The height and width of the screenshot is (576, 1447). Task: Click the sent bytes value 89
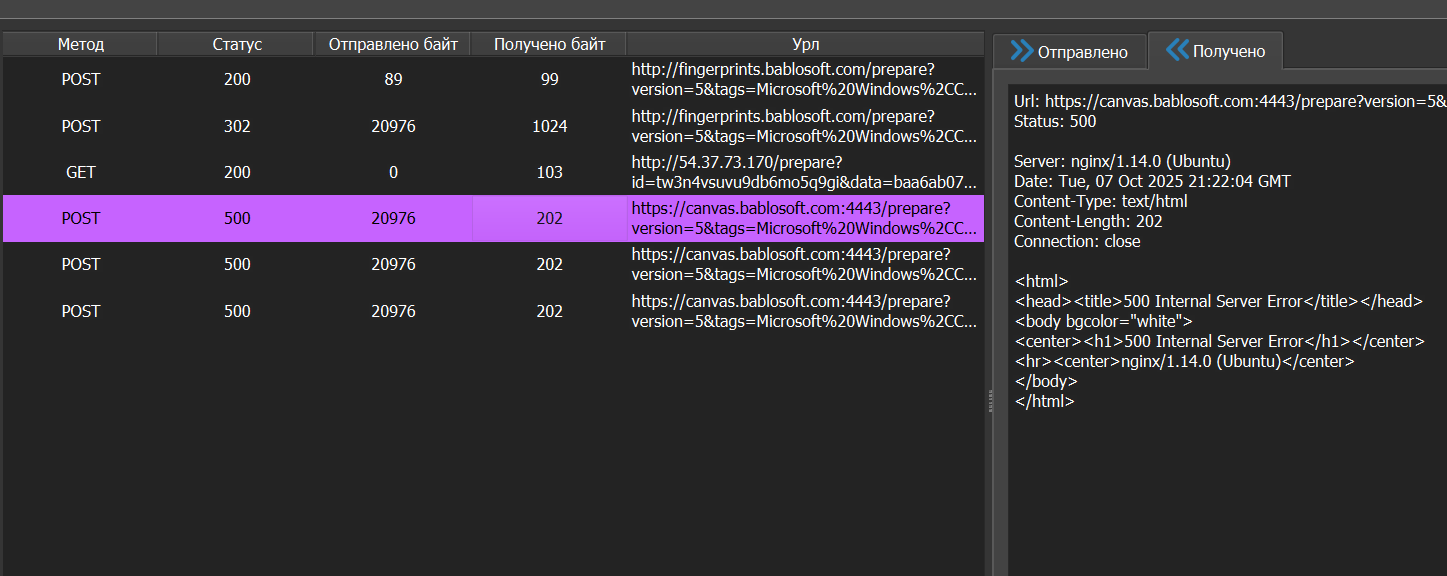coord(393,79)
